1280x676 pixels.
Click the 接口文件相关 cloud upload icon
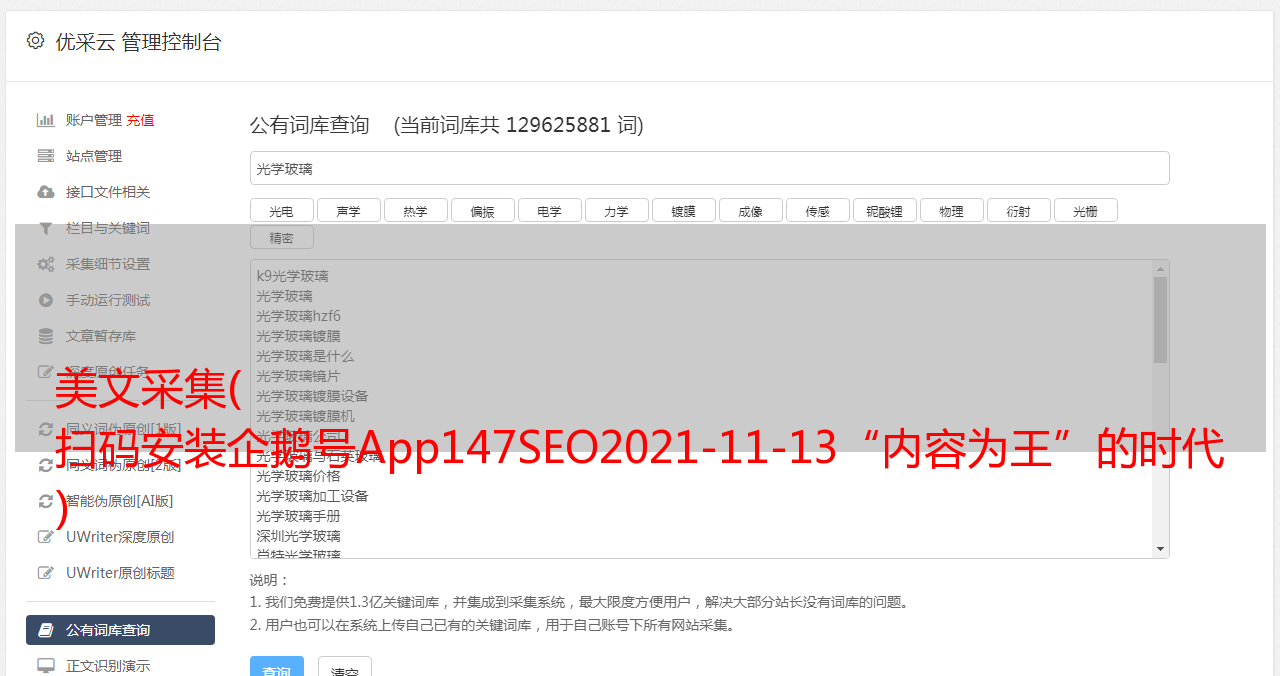45,192
